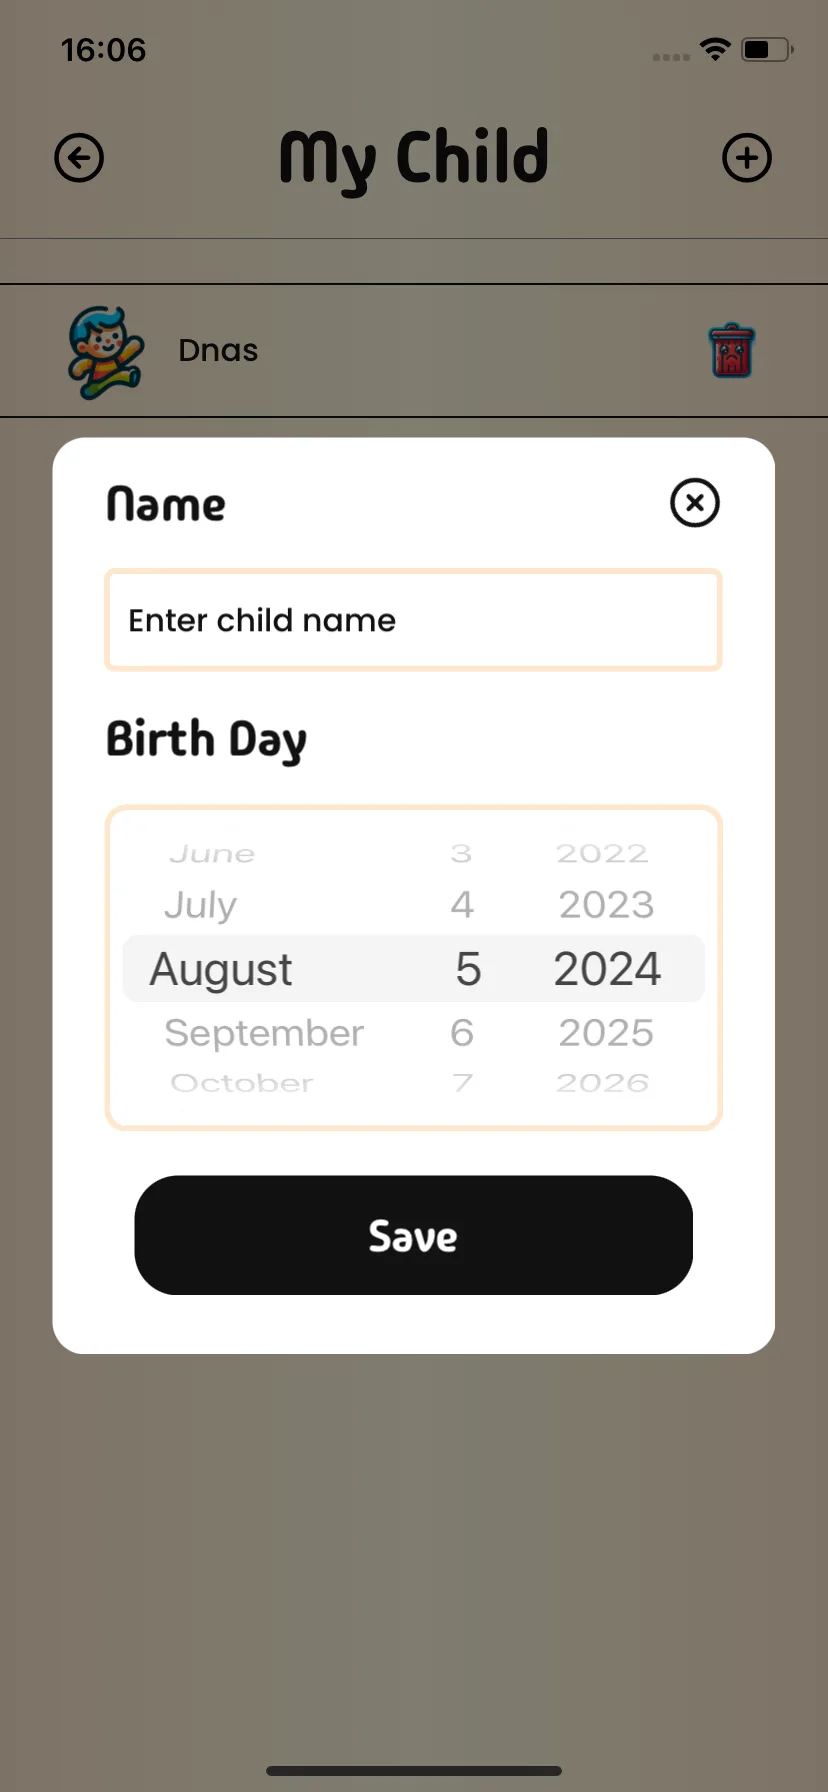Tap the add child plus icon
Image resolution: width=828 pixels, height=1792 pixels.
tap(747, 158)
